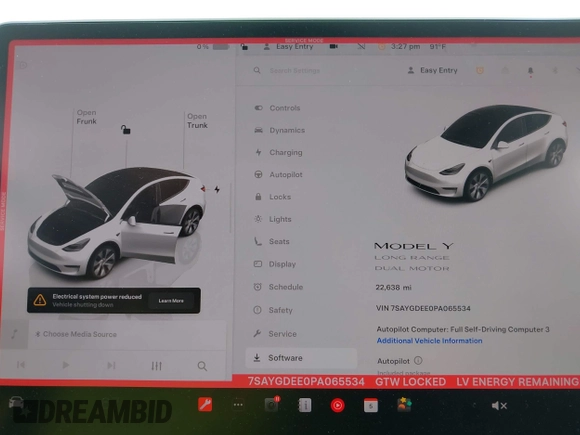Click the GTW LOCKED status text

coord(411,382)
